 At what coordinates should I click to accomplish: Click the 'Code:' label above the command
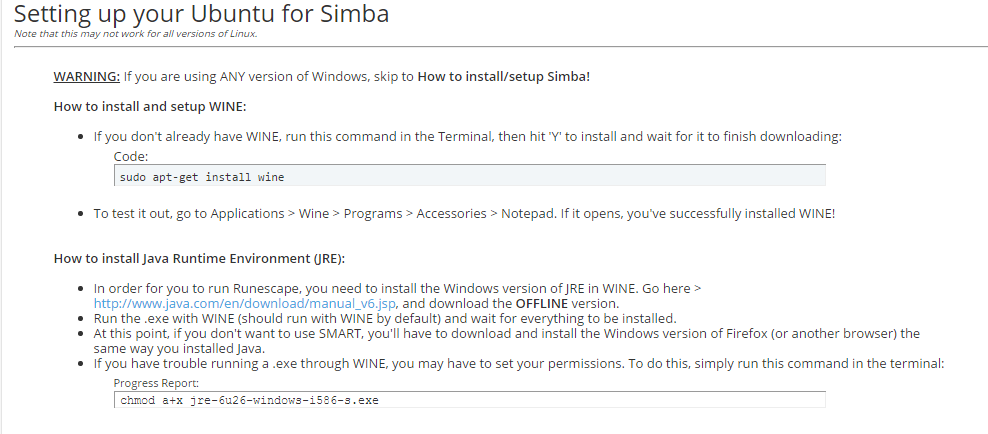coord(131,157)
